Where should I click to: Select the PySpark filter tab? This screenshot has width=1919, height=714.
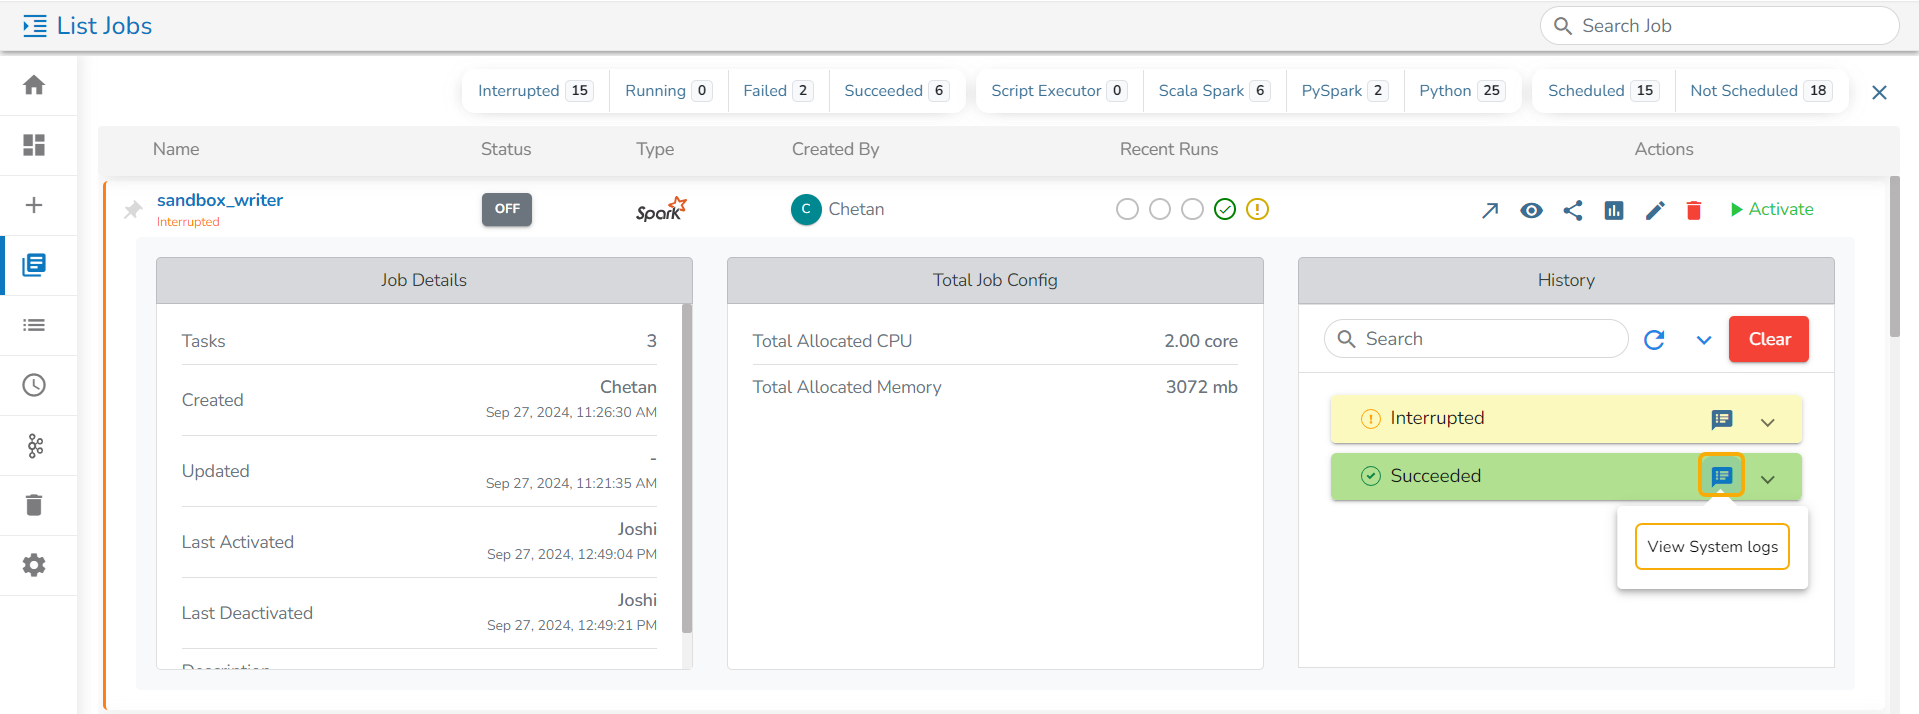point(1345,91)
